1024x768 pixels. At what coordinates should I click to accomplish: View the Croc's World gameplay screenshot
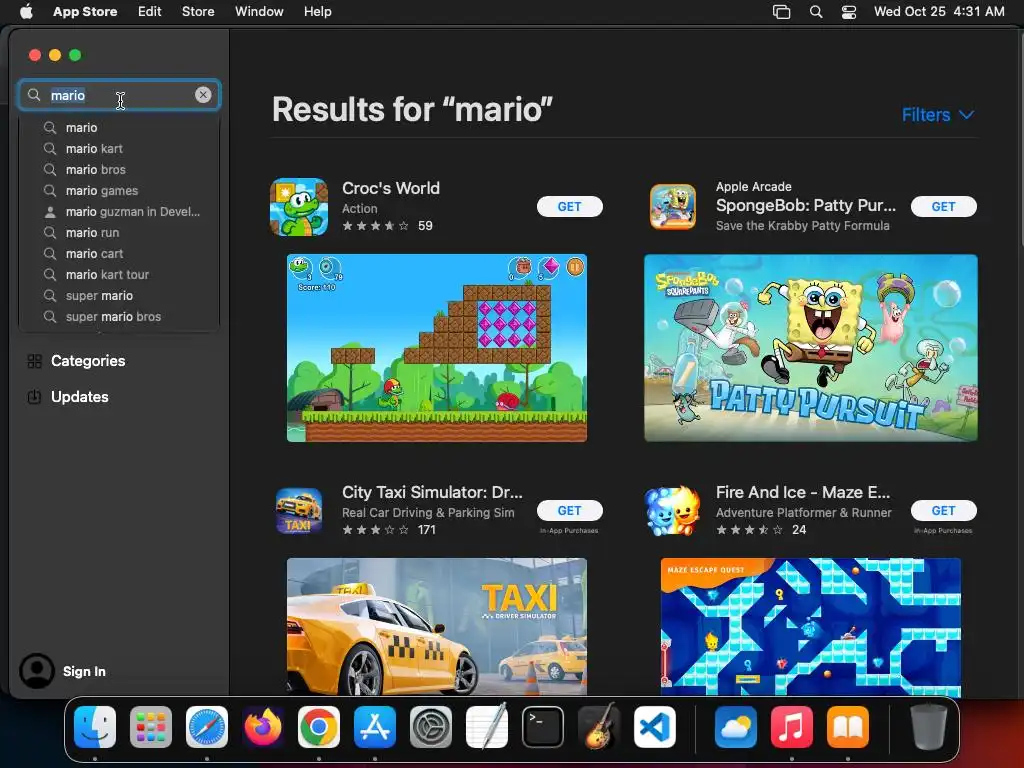pyautogui.click(x=436, y=348)
